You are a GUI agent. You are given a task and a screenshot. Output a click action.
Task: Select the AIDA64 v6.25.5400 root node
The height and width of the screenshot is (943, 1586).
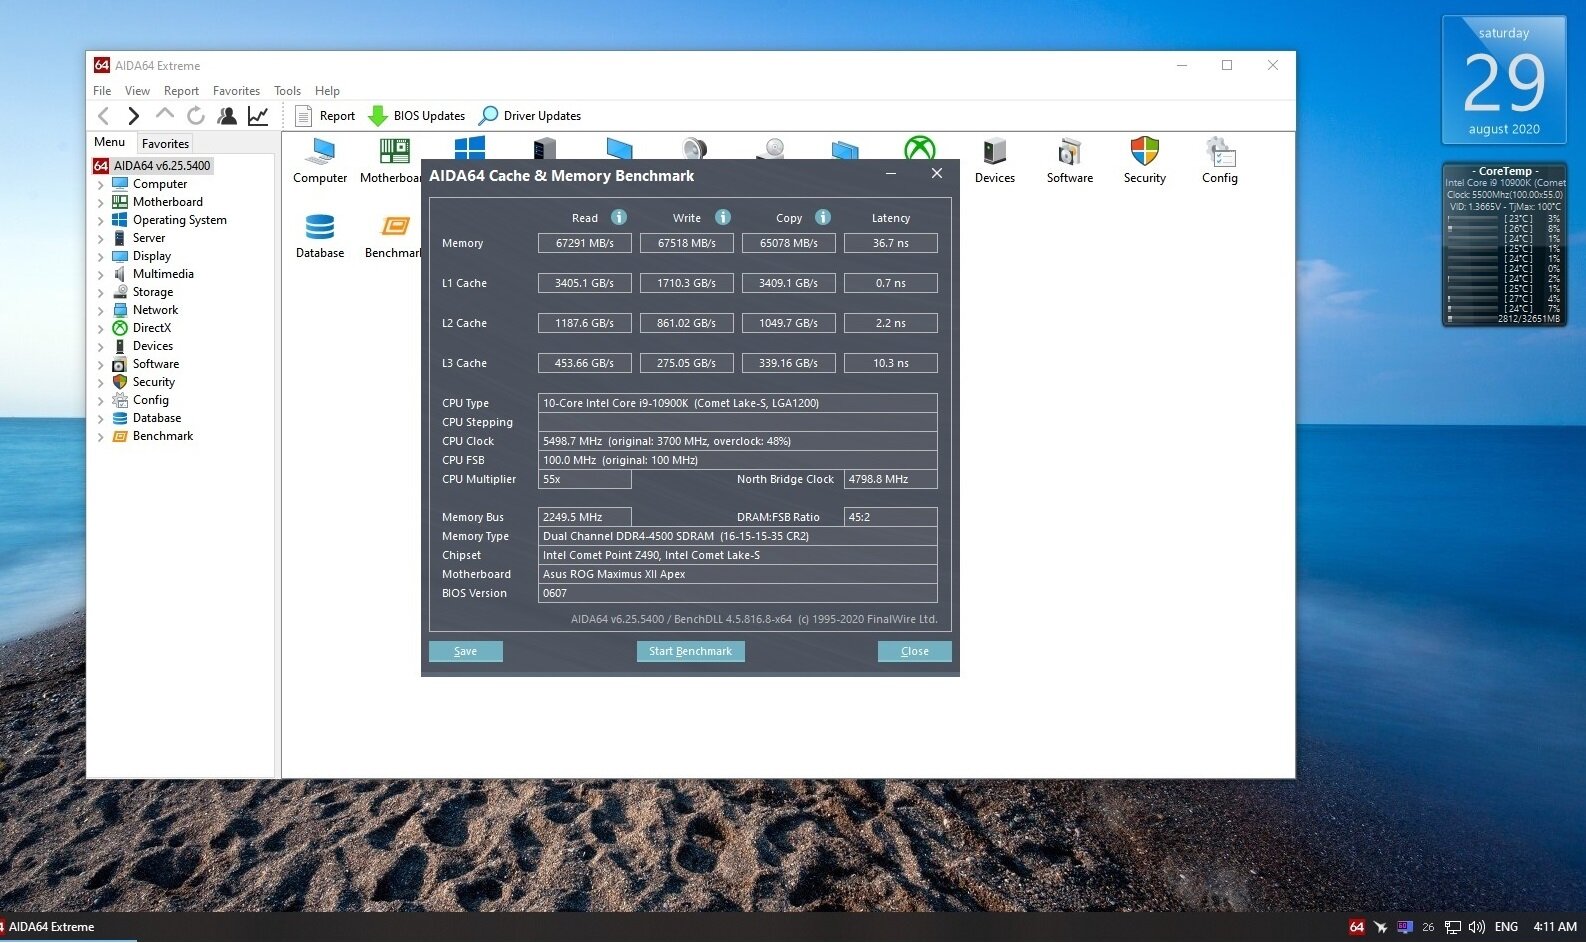(x=152, y=166)
